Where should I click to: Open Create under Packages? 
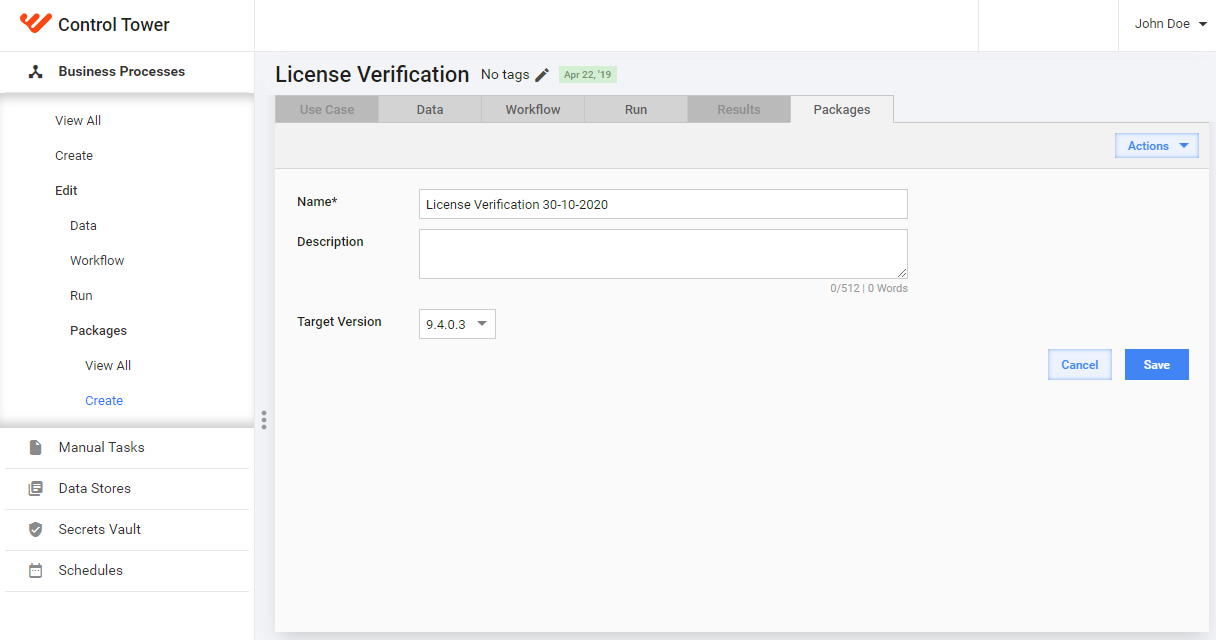(x=104, y=401)
